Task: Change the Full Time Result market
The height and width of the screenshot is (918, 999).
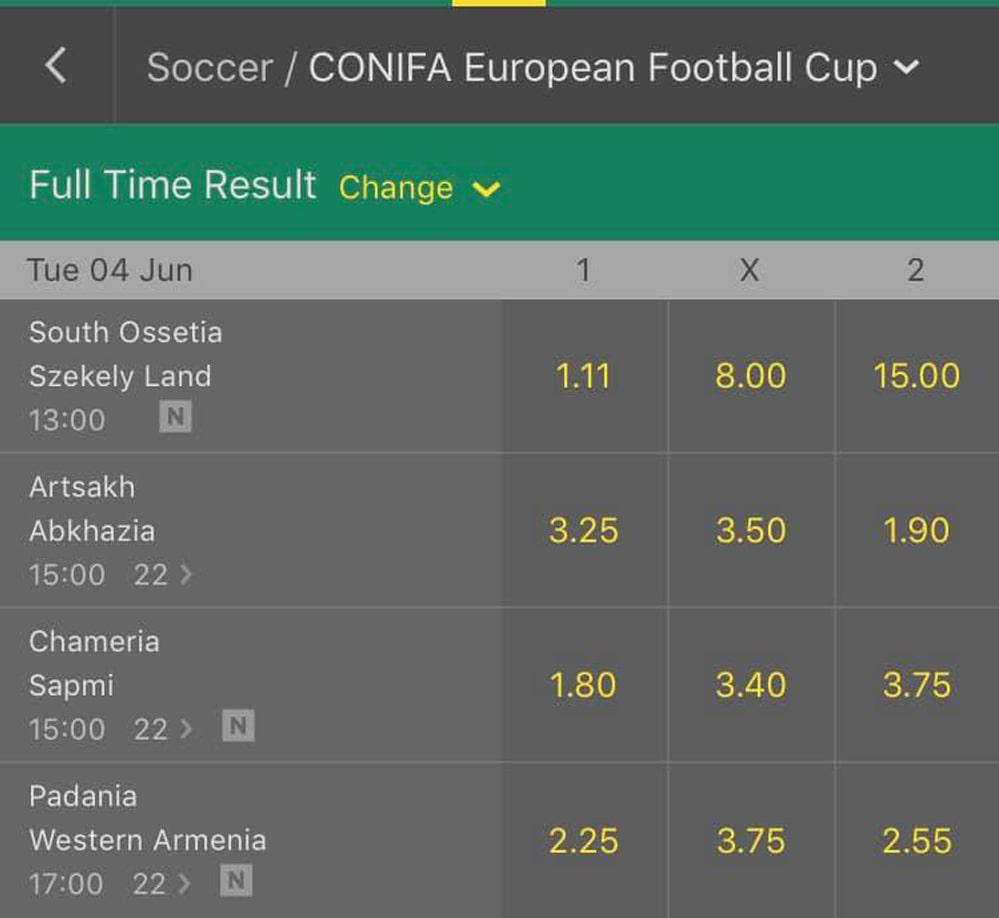Action: tap(419, 187)
